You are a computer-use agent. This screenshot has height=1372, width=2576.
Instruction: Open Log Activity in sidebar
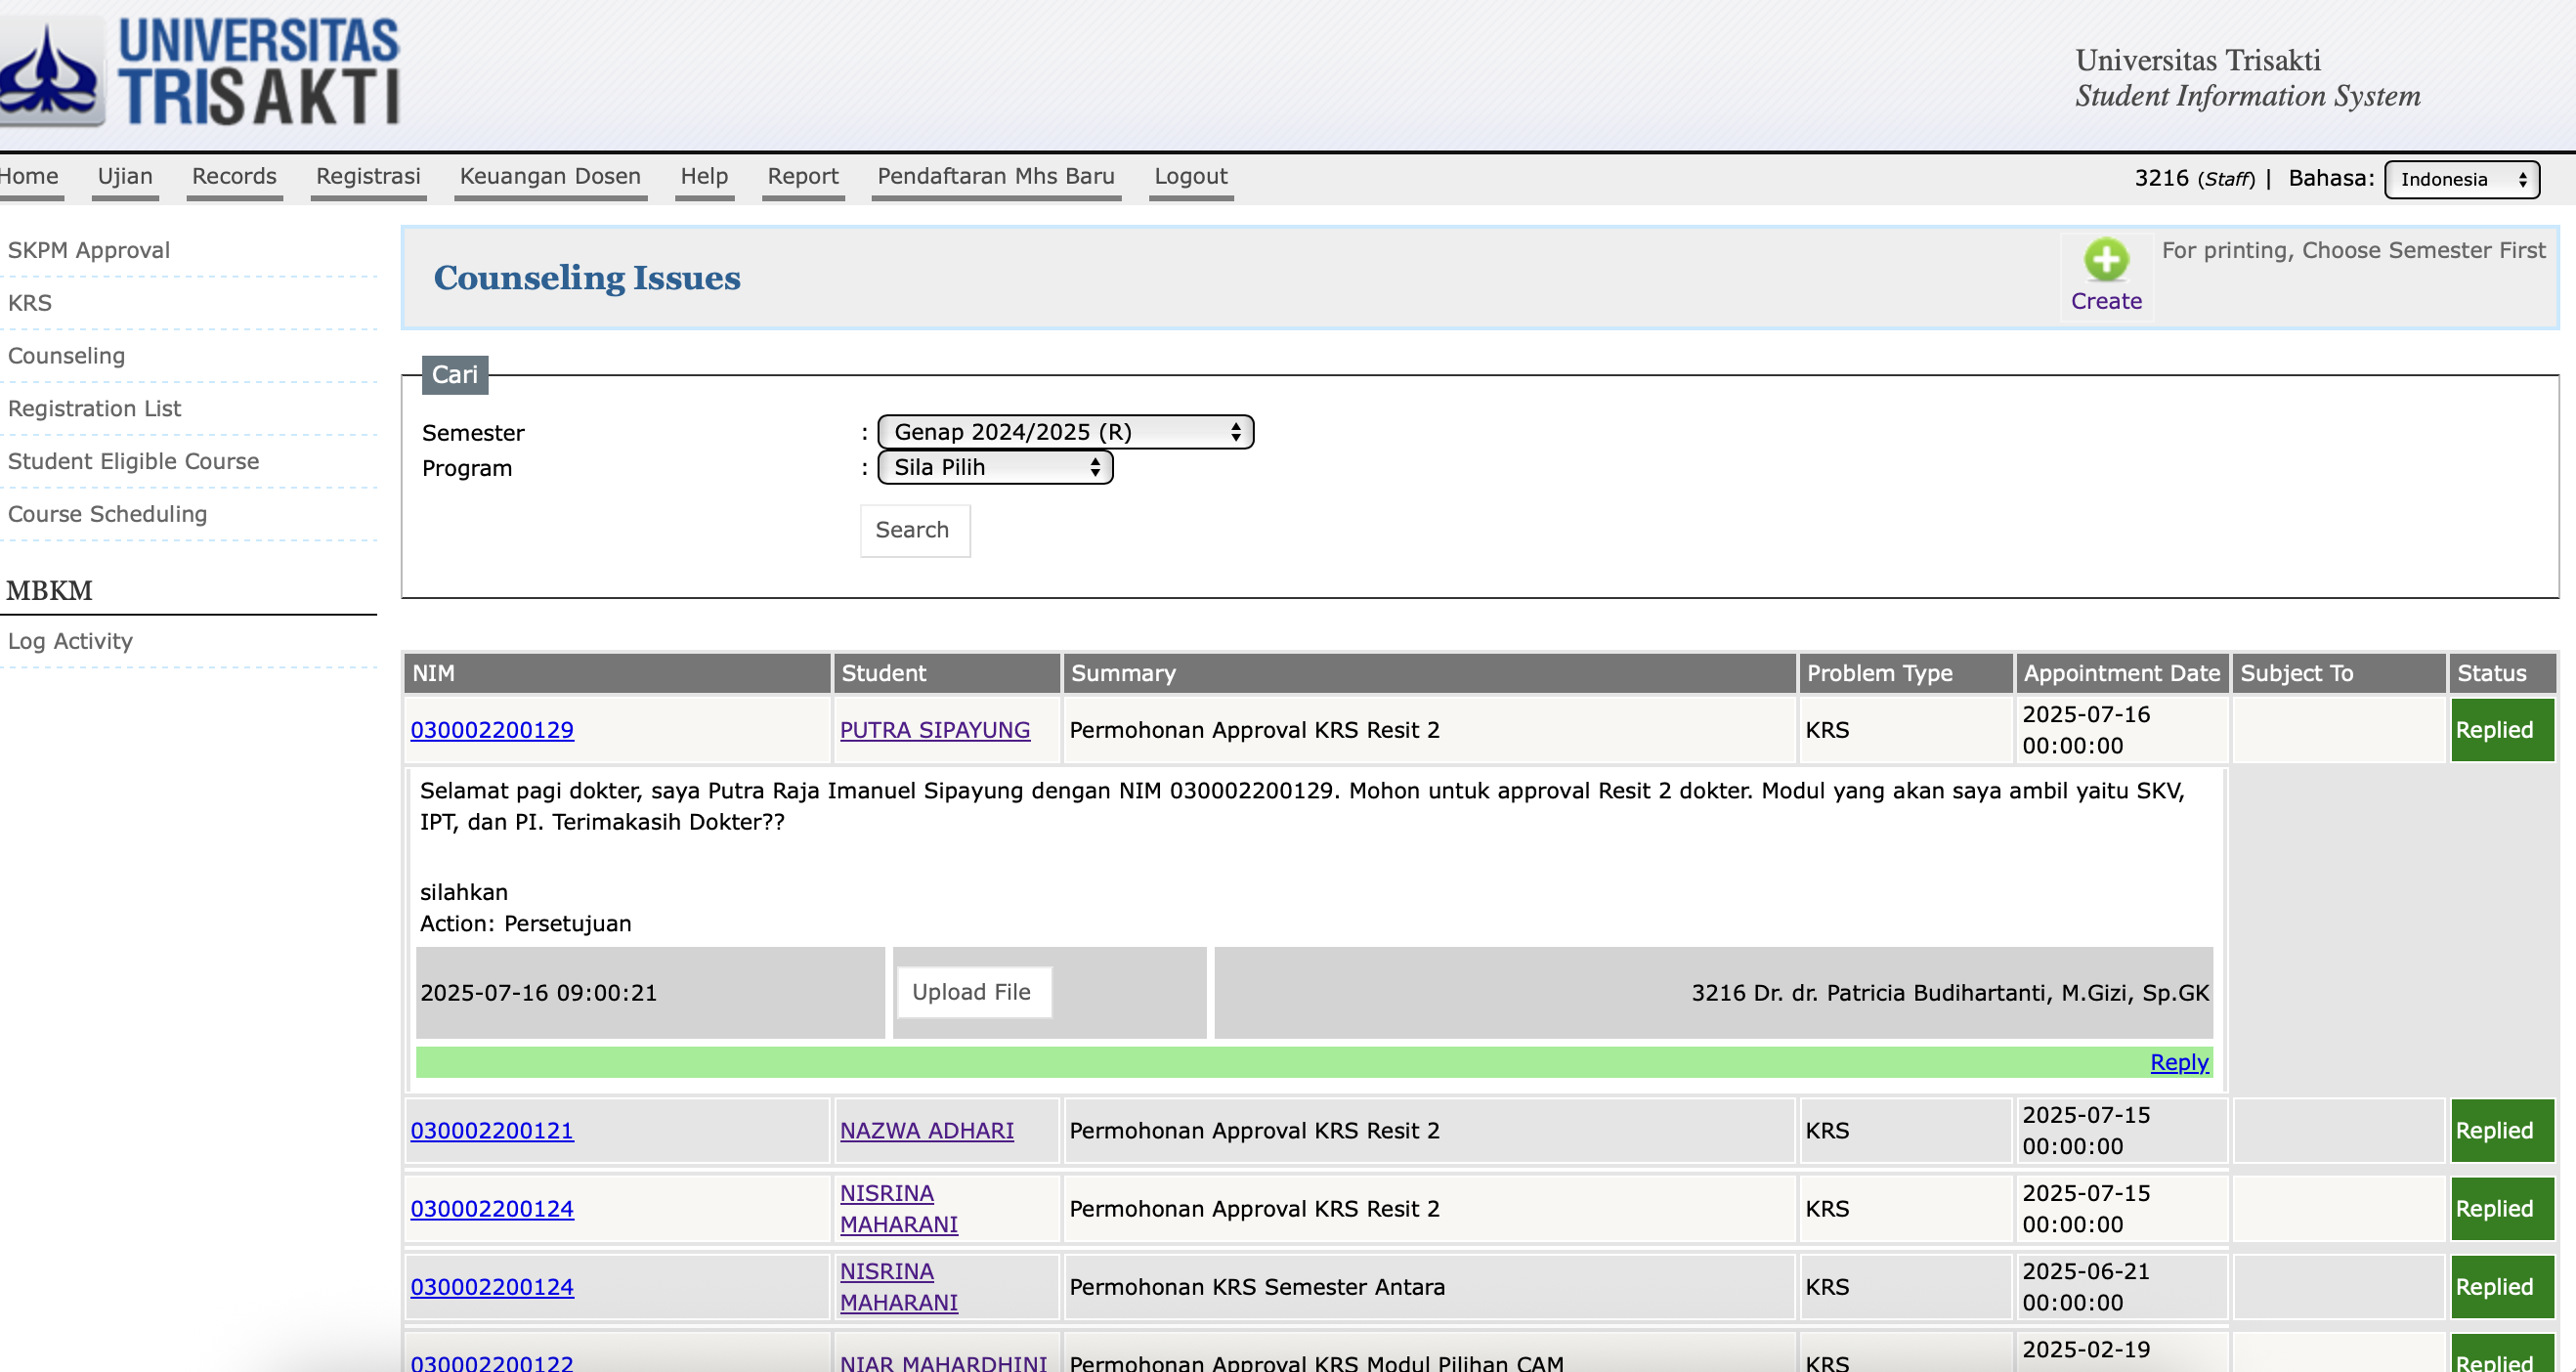70,641
